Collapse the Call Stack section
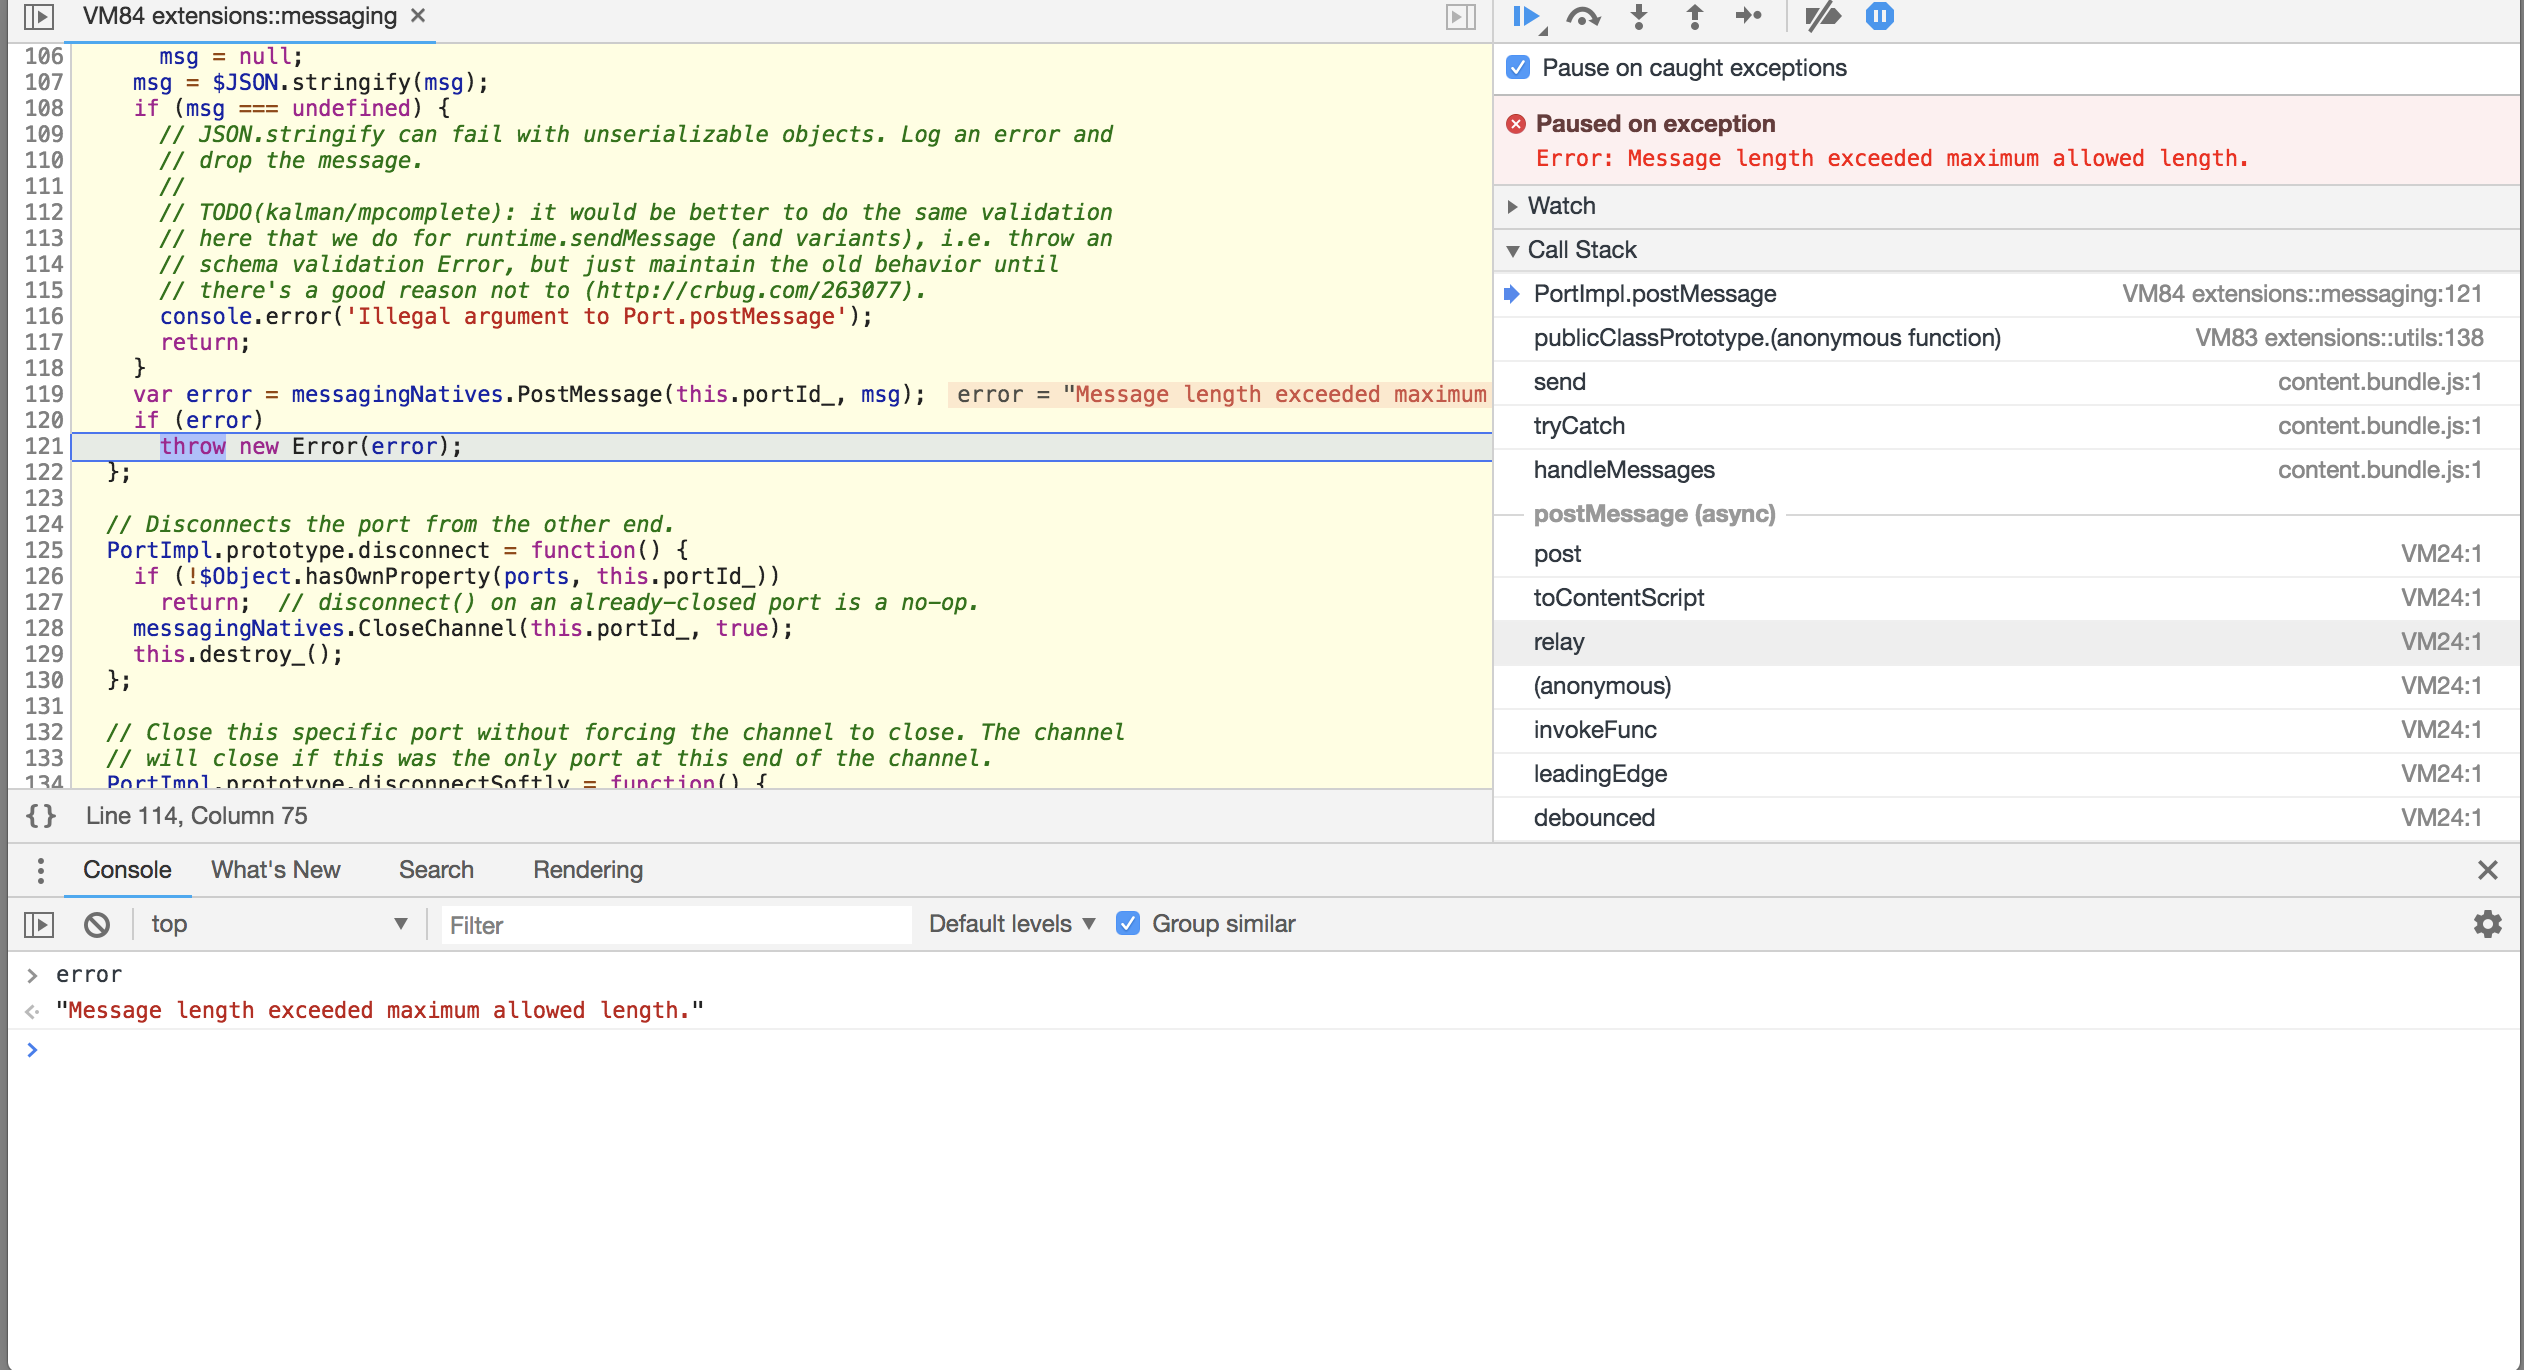Screen dimensions: 2524x1370 (x=1580, y=250)
